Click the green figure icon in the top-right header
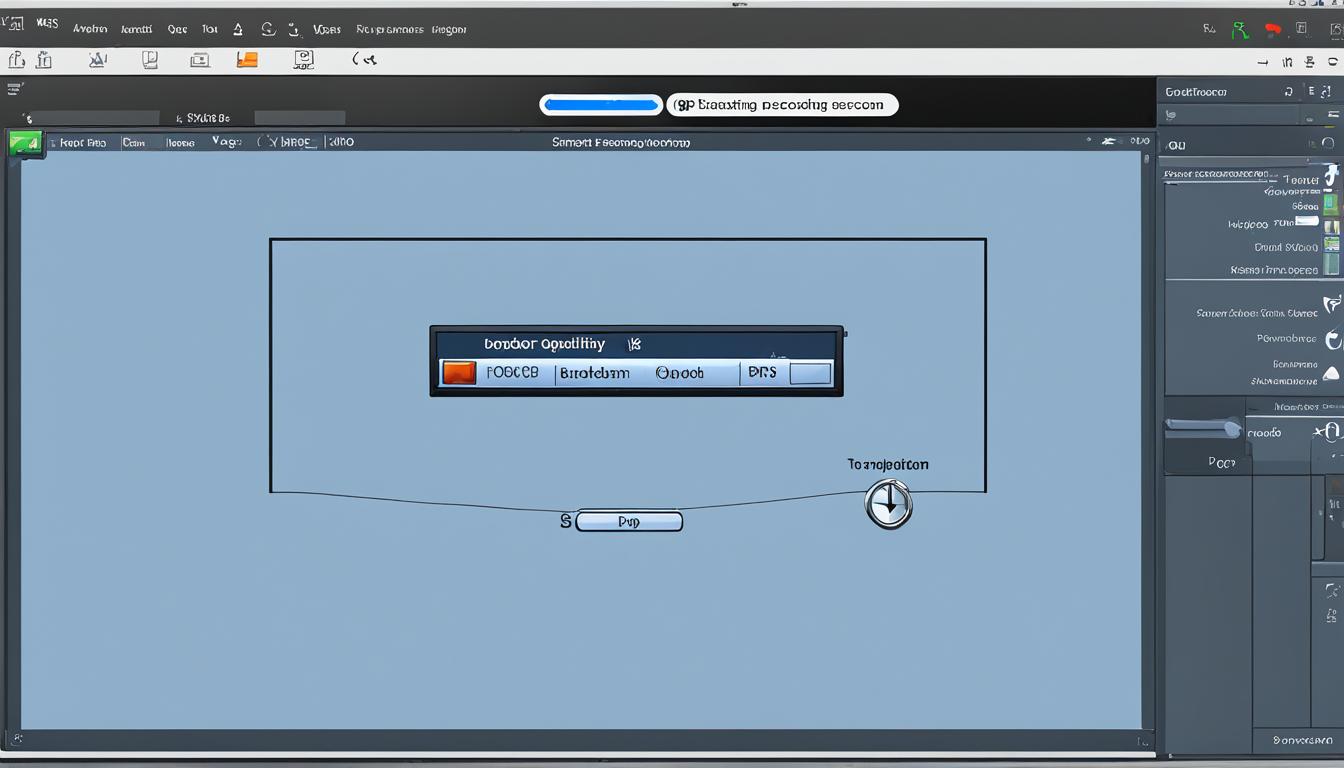1344x768 pixels. (1240, 30)
